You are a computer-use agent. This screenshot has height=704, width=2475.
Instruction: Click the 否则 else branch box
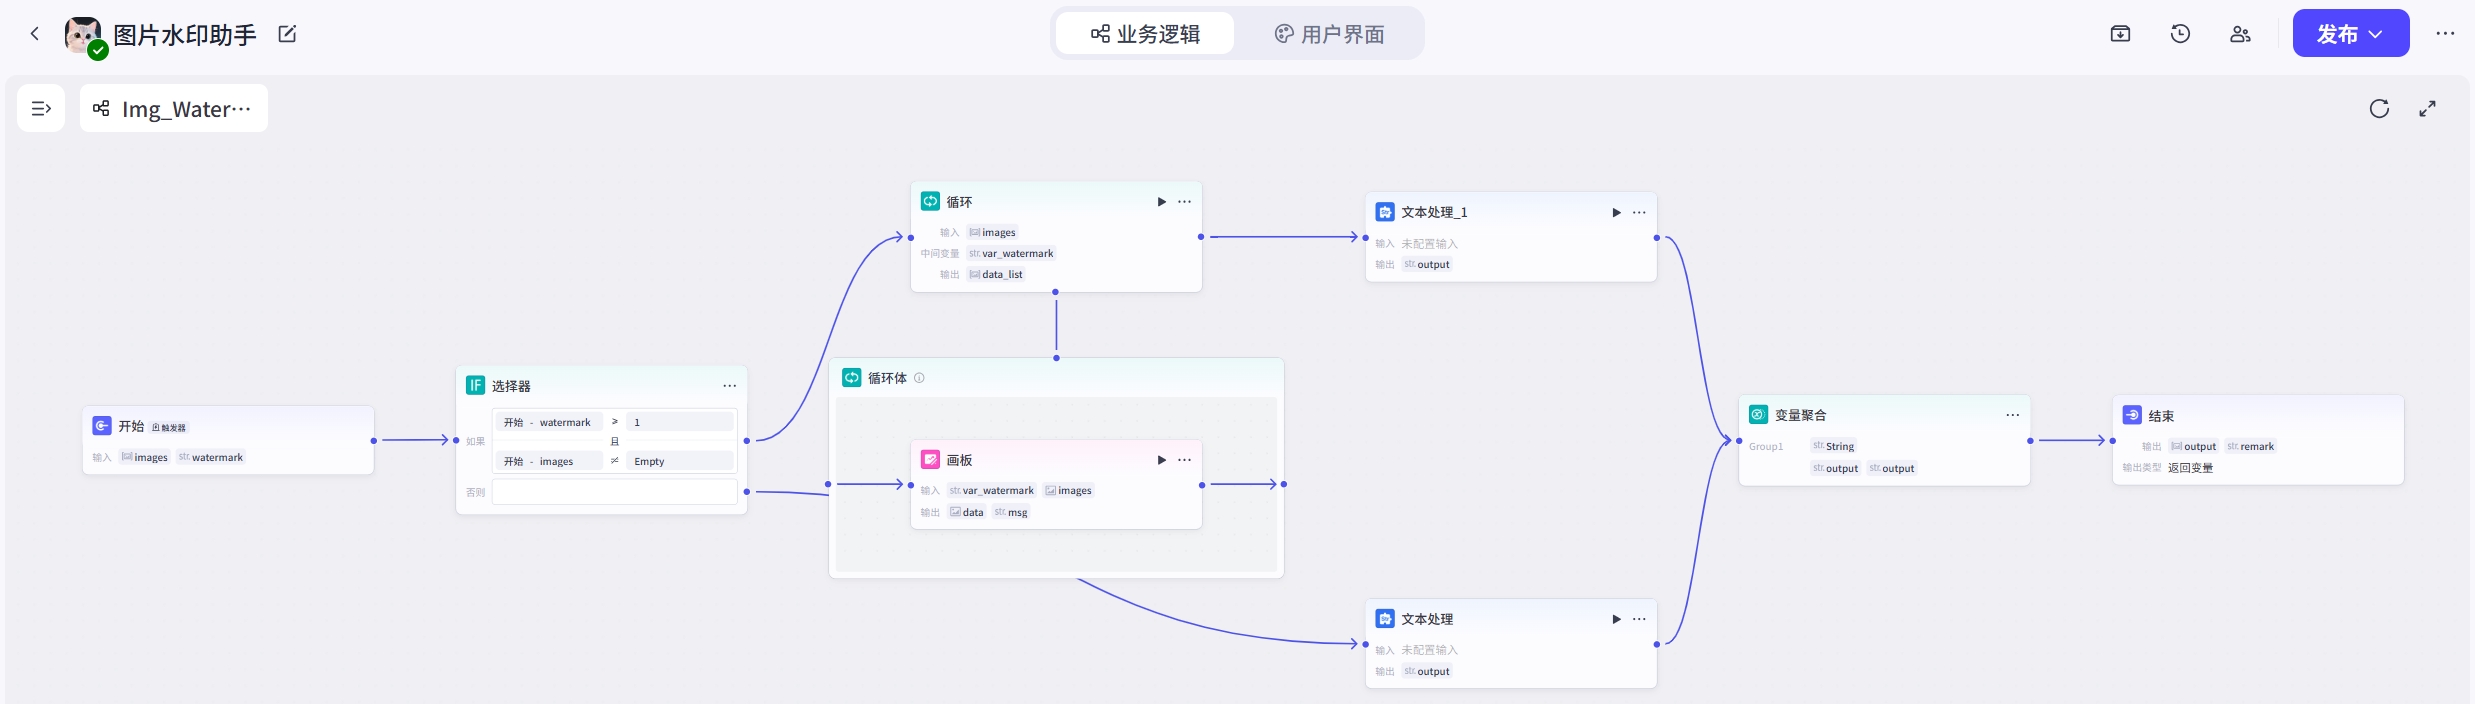[614, 492]
